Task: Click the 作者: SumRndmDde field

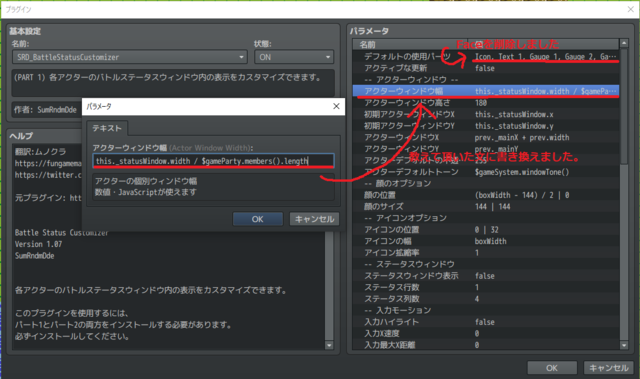Action: tap(47, 109)
